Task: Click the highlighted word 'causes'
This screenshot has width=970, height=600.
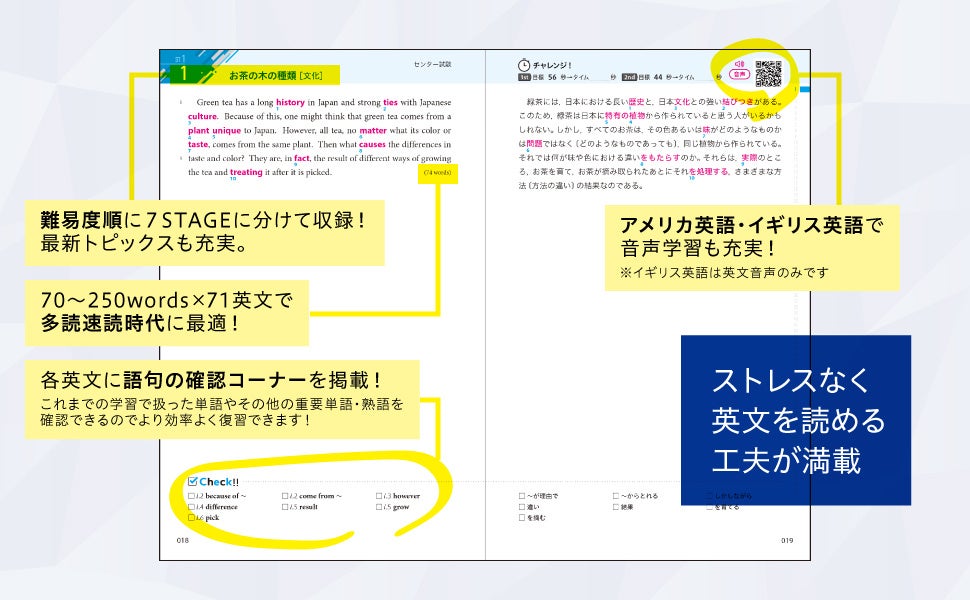Action: click(x=372, y=145)
